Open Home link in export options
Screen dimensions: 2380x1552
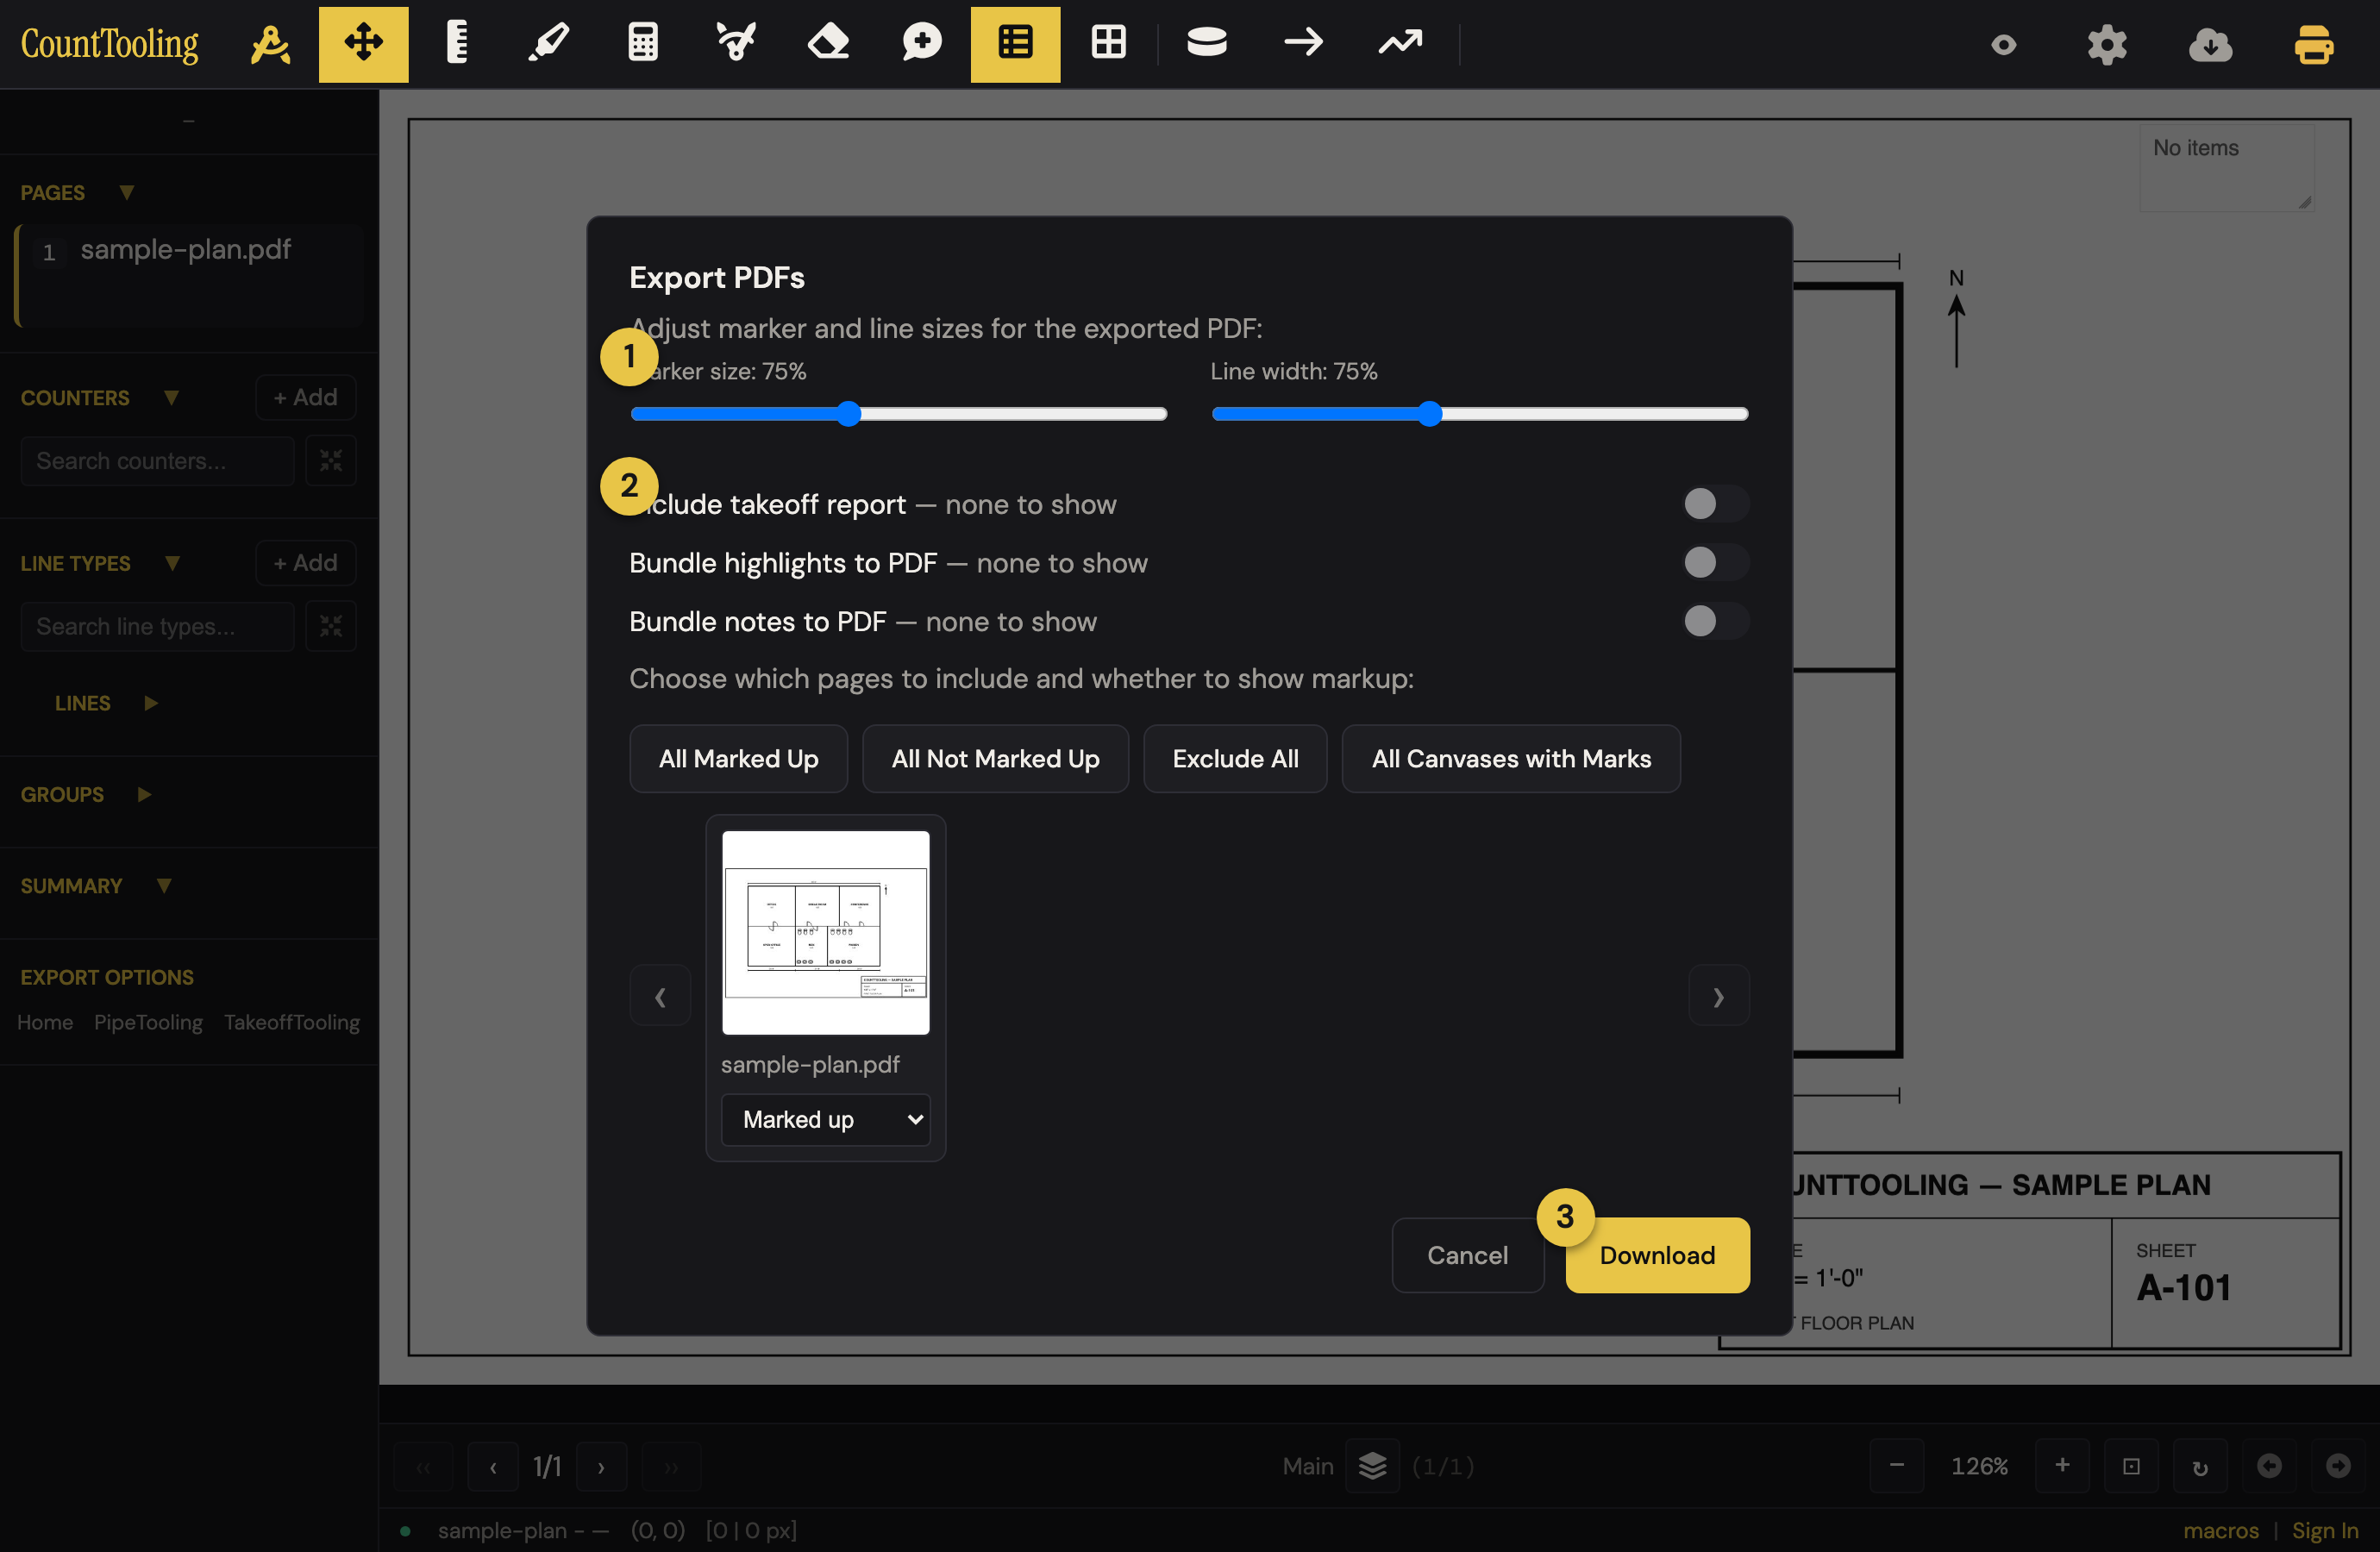pos(45,1022)
